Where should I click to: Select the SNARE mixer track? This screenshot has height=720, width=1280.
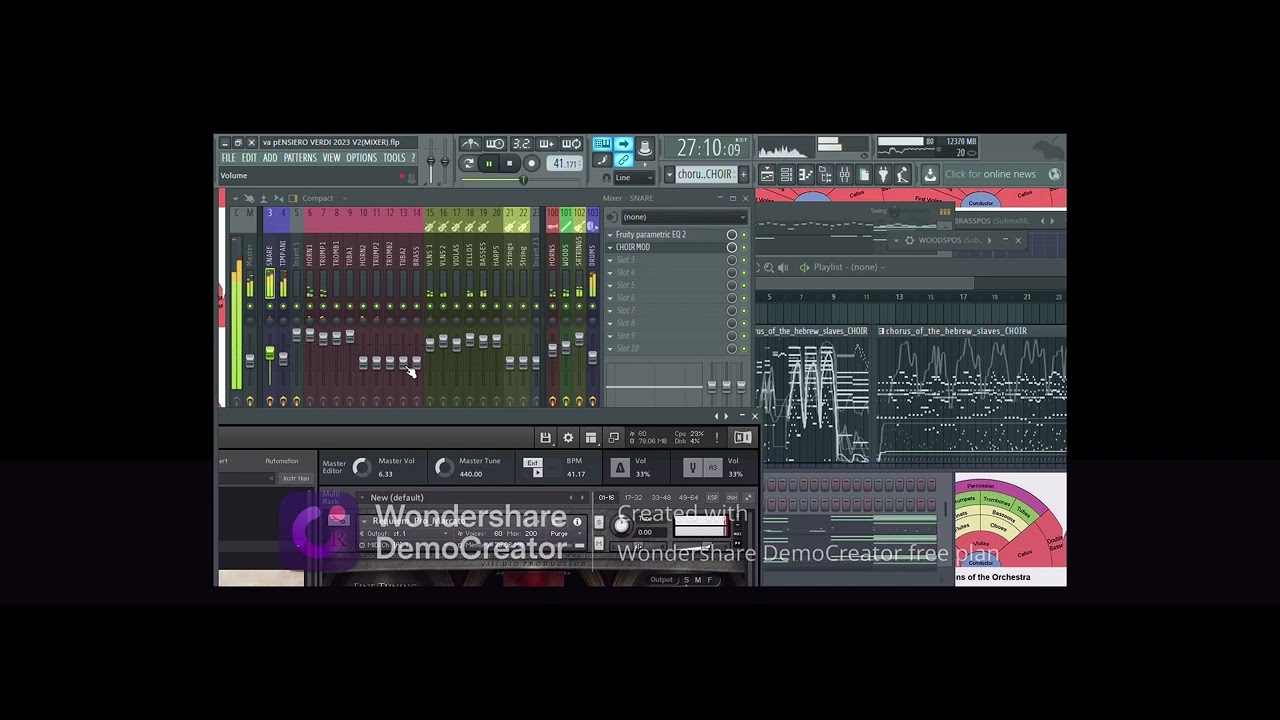(269, 255)
